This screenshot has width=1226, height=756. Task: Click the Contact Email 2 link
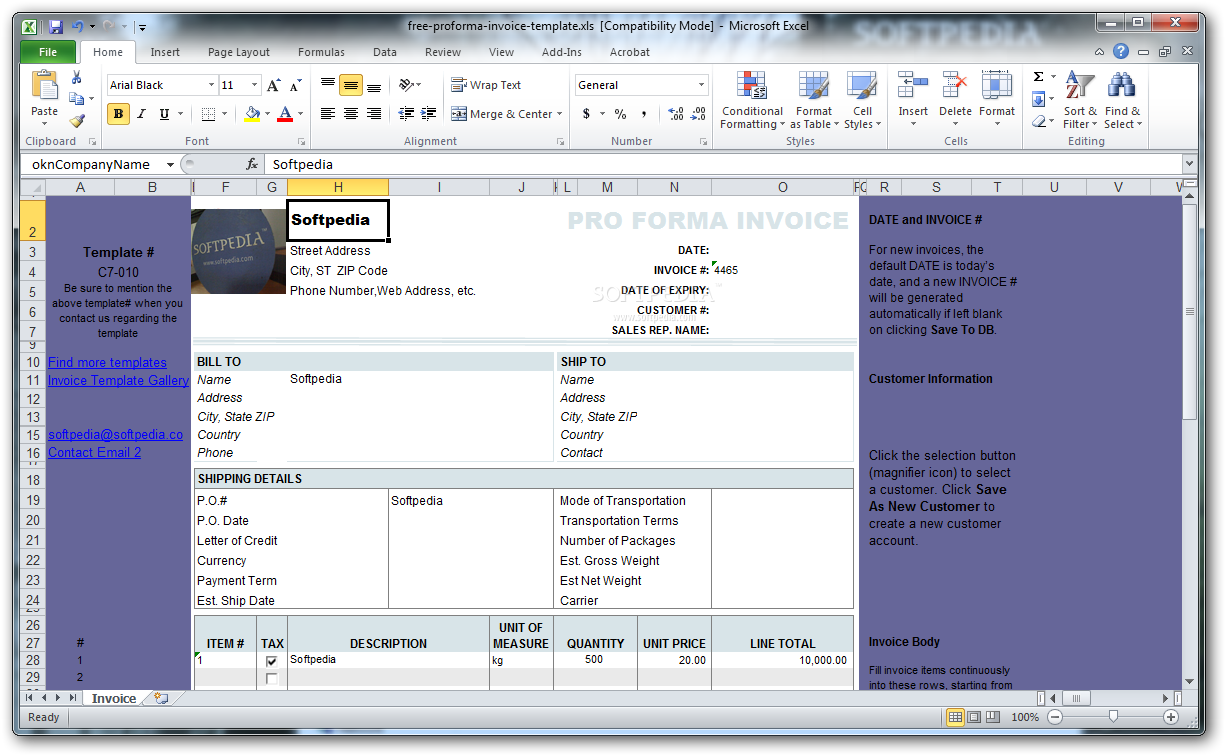click(x=94, y=452)
